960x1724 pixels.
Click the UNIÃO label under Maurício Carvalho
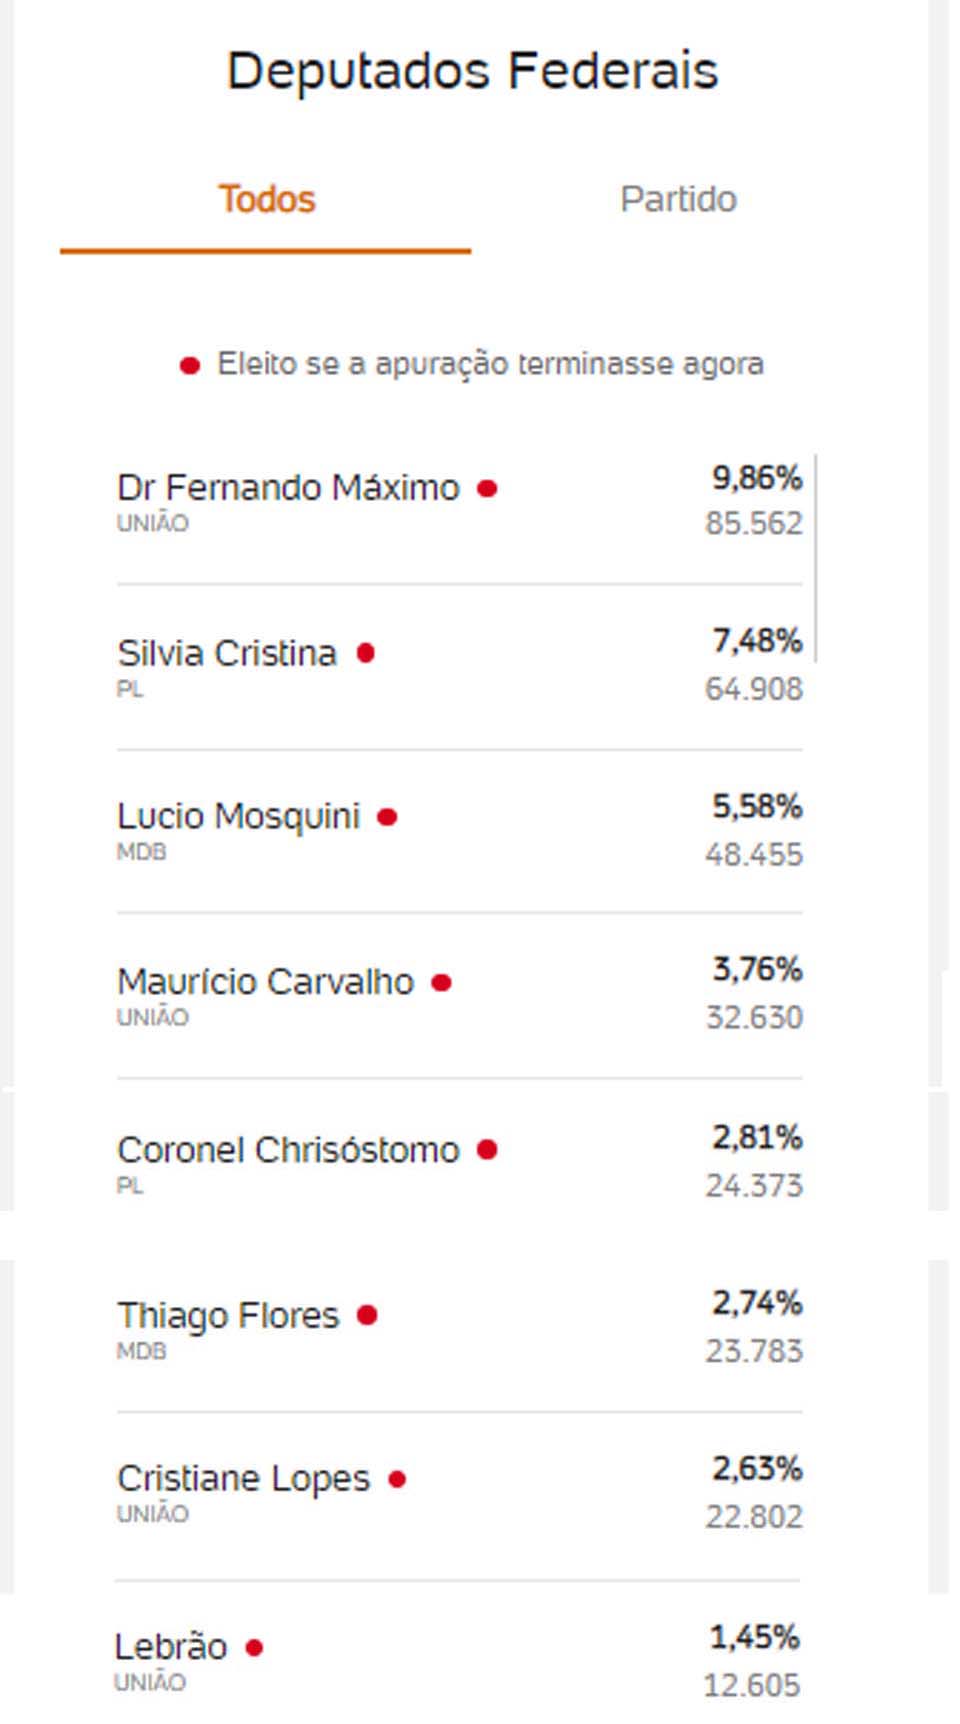pyautogui.click(x=153, y=1017)
